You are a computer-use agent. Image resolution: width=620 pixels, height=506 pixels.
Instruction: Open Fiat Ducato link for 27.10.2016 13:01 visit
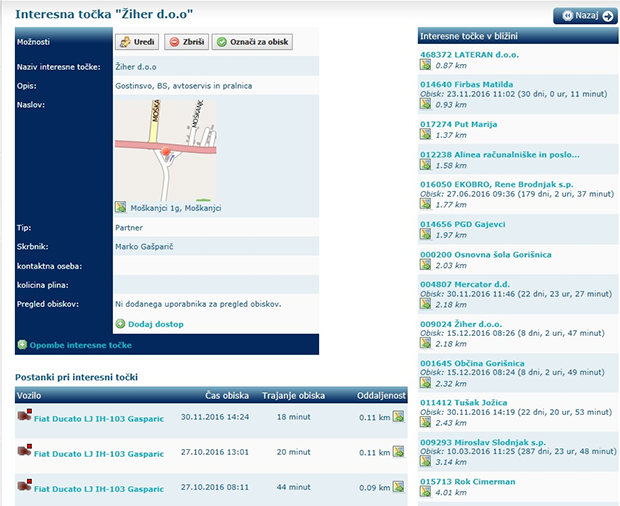(x=99, y=454)
